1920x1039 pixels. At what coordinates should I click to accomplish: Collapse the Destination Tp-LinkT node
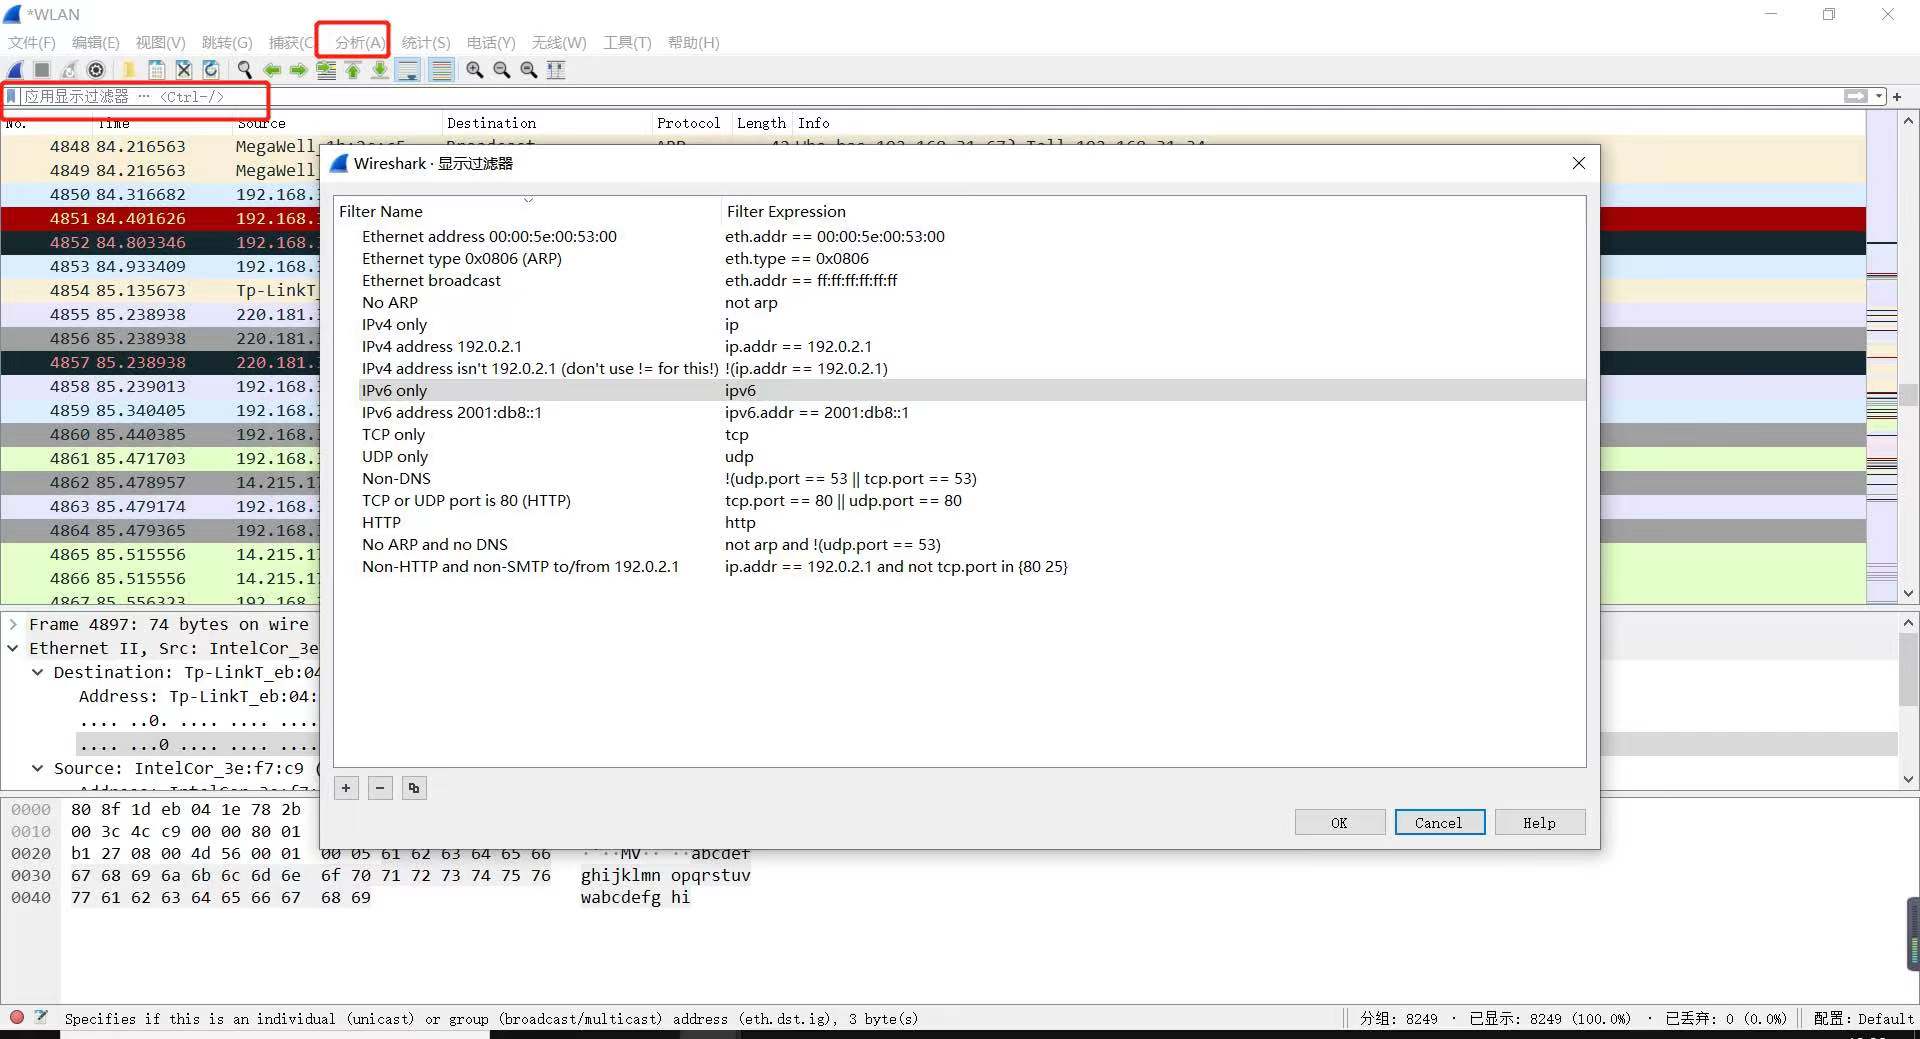click(x=37, y=672)
